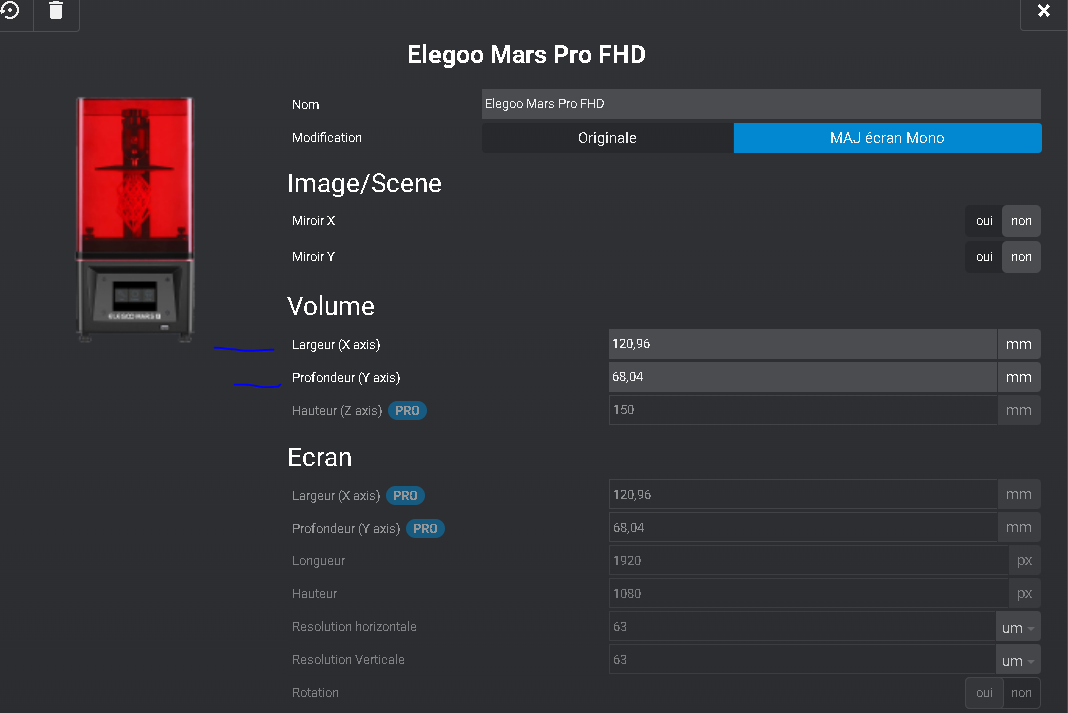The width and height of the screenshot is (1068, 713).
Task: Edit Volume Profondeur (Y axis) value field
Action: click(x=802, y=377)
